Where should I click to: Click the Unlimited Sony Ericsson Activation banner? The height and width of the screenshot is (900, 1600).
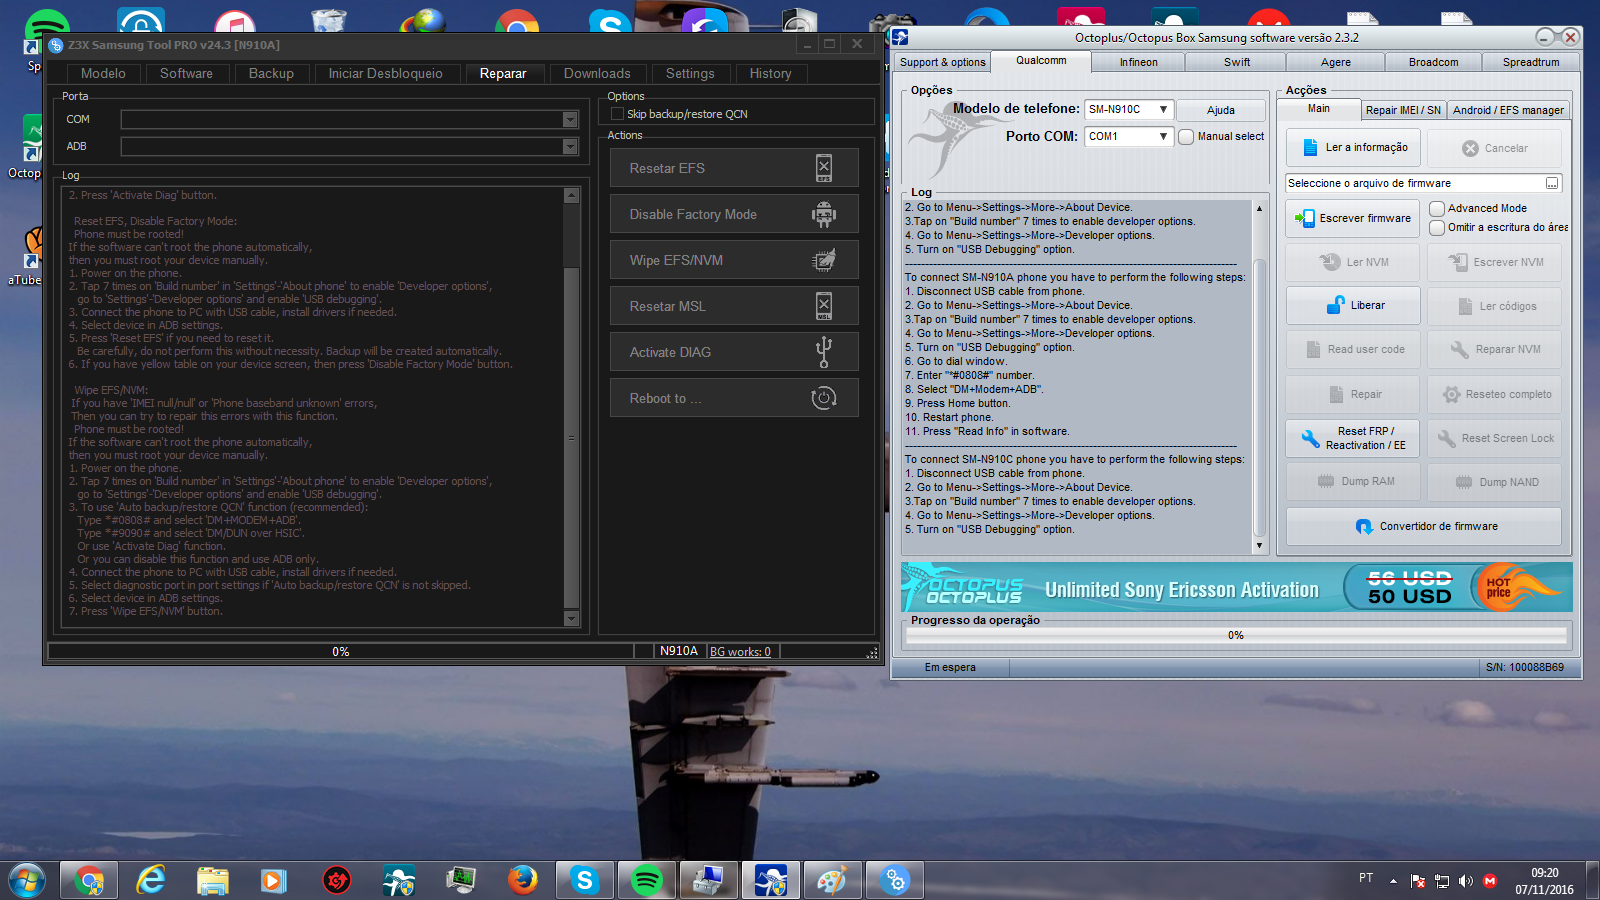point(1237,587)
